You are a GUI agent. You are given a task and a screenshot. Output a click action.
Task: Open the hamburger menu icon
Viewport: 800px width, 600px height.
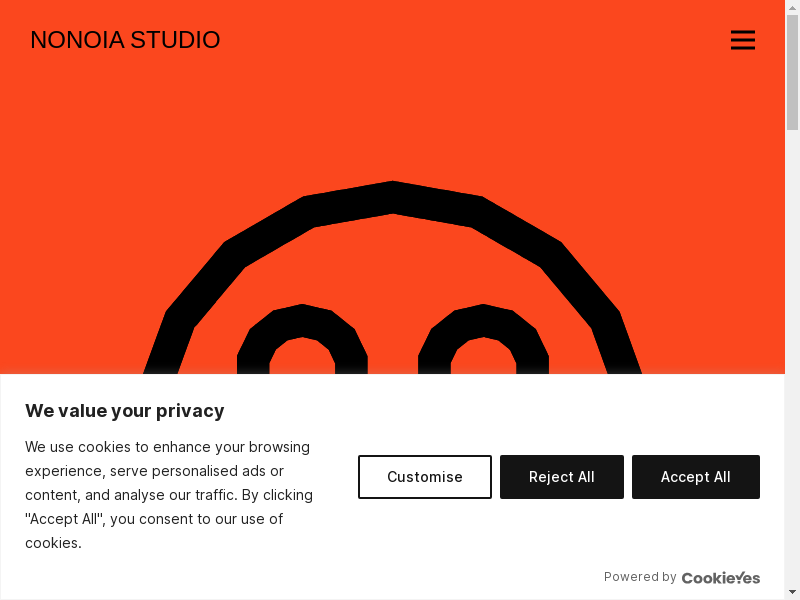coord(742,40)
